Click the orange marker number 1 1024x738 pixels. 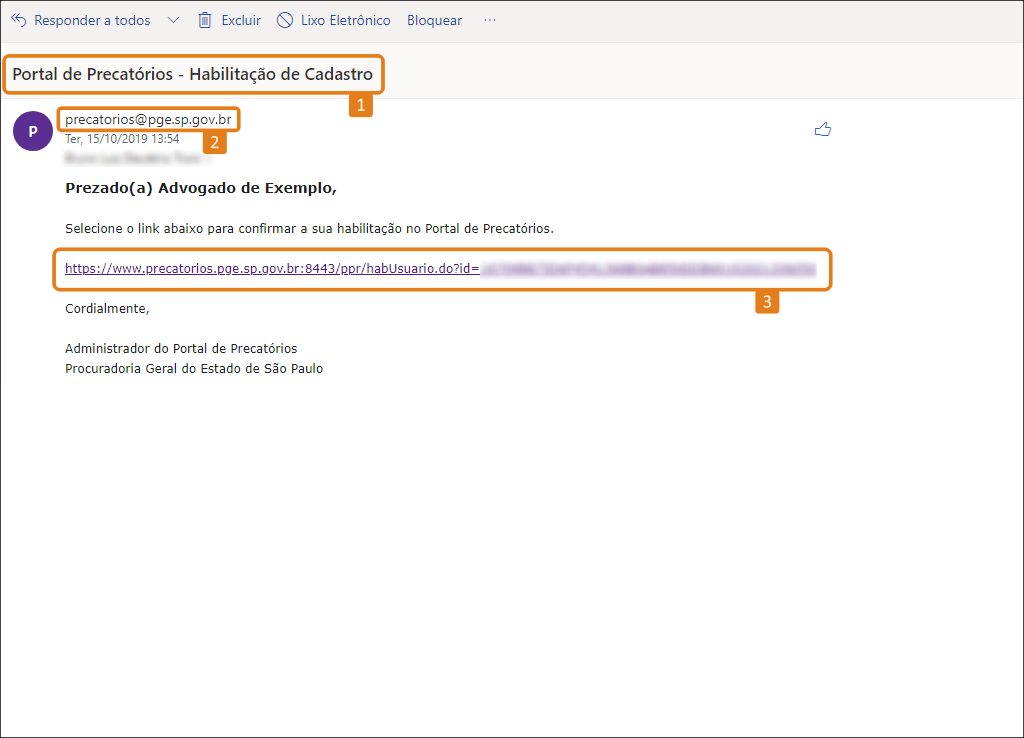tap(360, 105)
